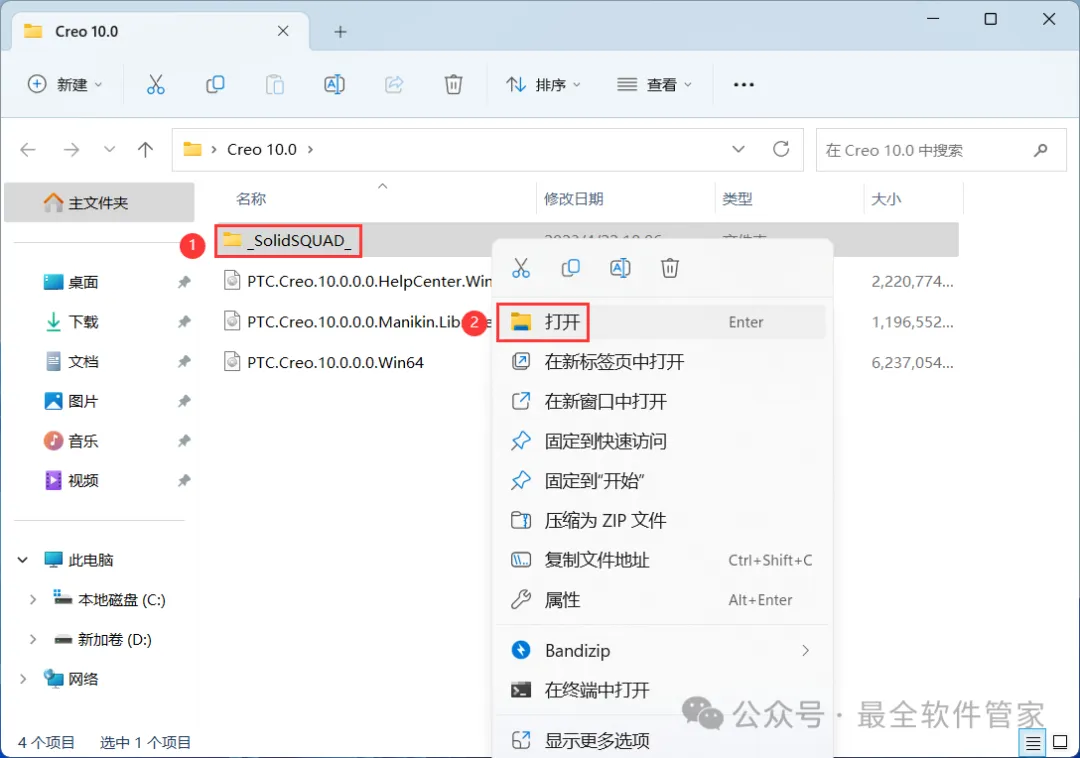Viewport: 1080px width, 758px height.
Task: Click the Cut icon in the context menu
Action: (521, 268)
